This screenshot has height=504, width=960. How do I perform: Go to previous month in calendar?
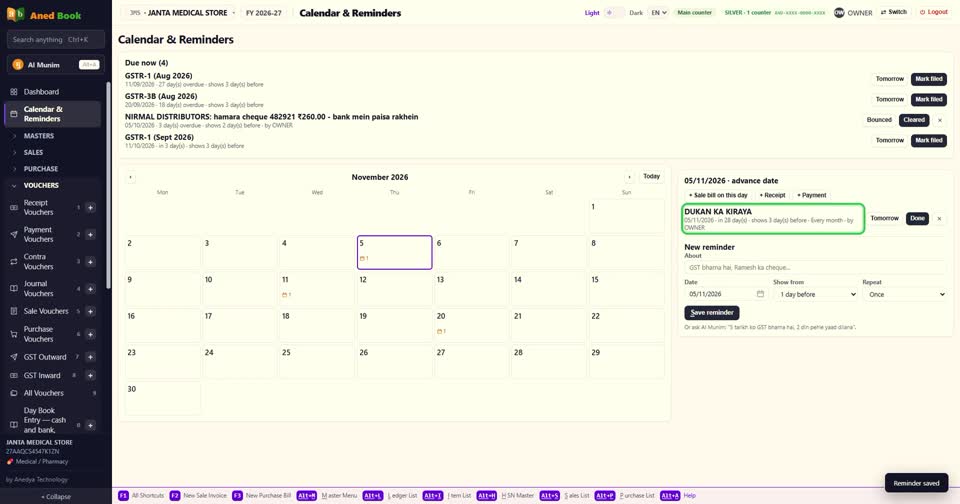(130, 177)
